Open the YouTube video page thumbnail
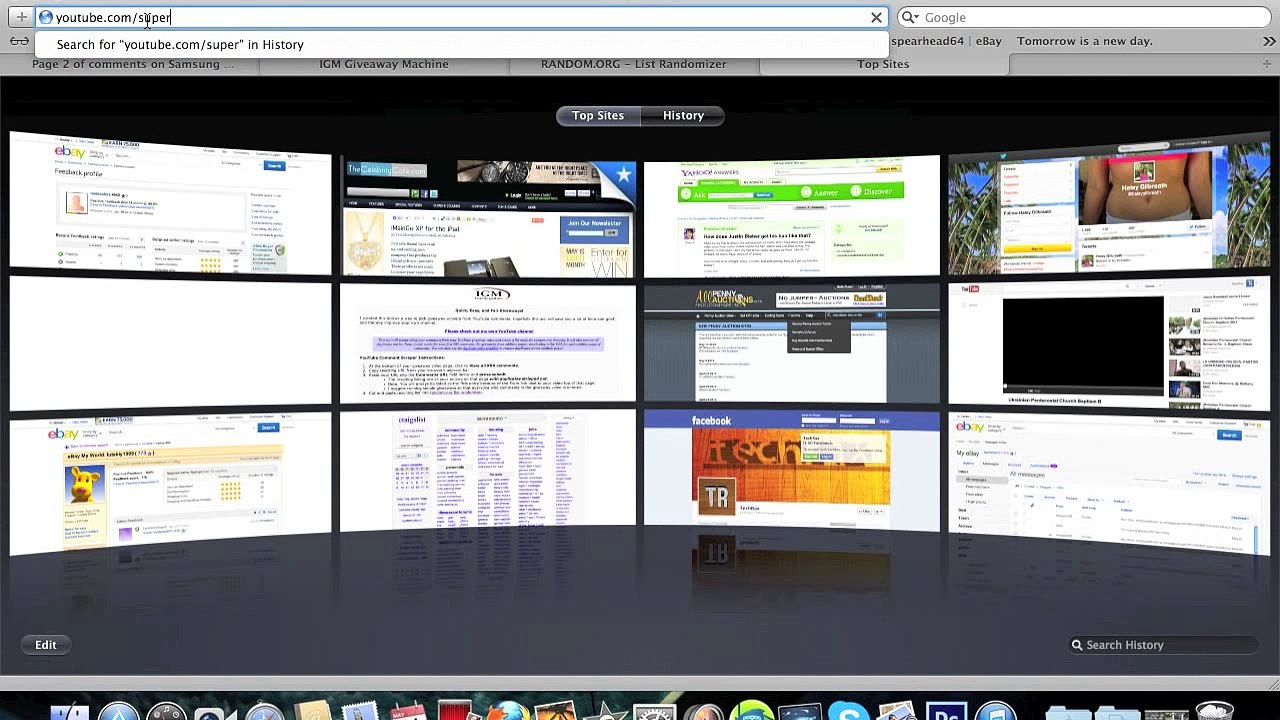 tap(1109, 344)
